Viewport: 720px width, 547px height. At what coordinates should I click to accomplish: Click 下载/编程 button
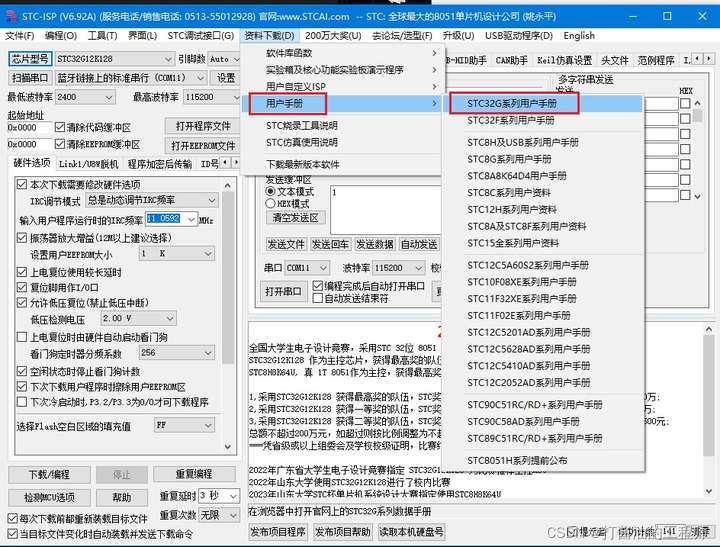point(49,474)
